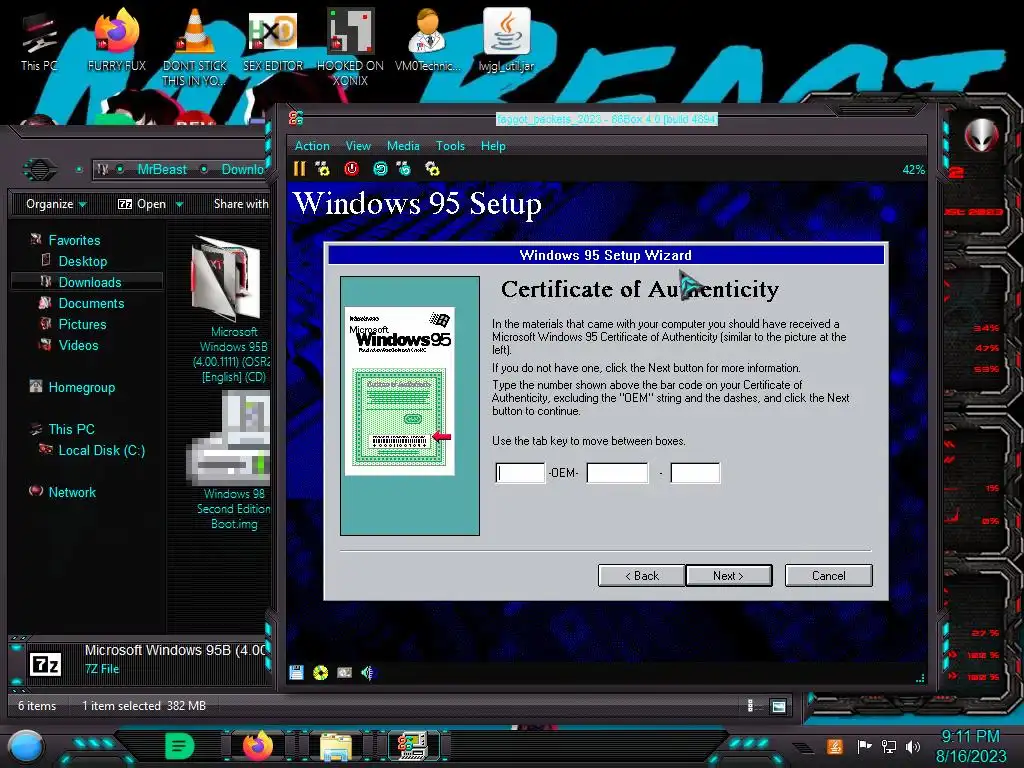Select Videos in Explorer navigation pane
The image size is (1024, 768).
click(78, 345)
